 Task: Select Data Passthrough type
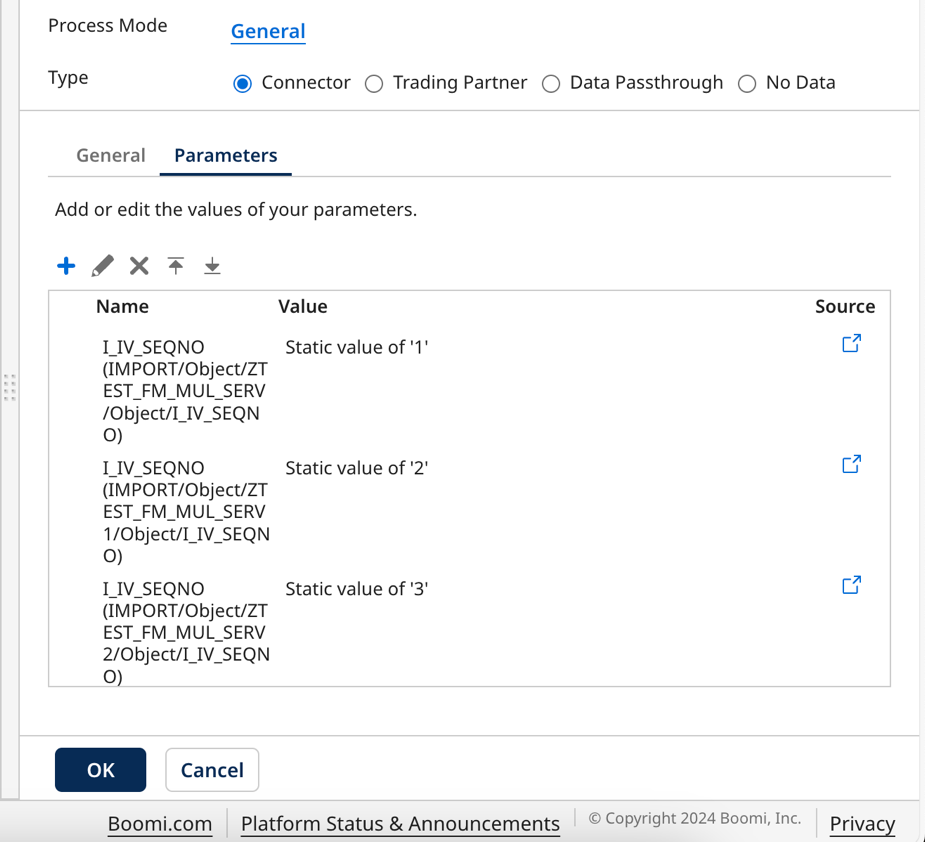(551, 83)
